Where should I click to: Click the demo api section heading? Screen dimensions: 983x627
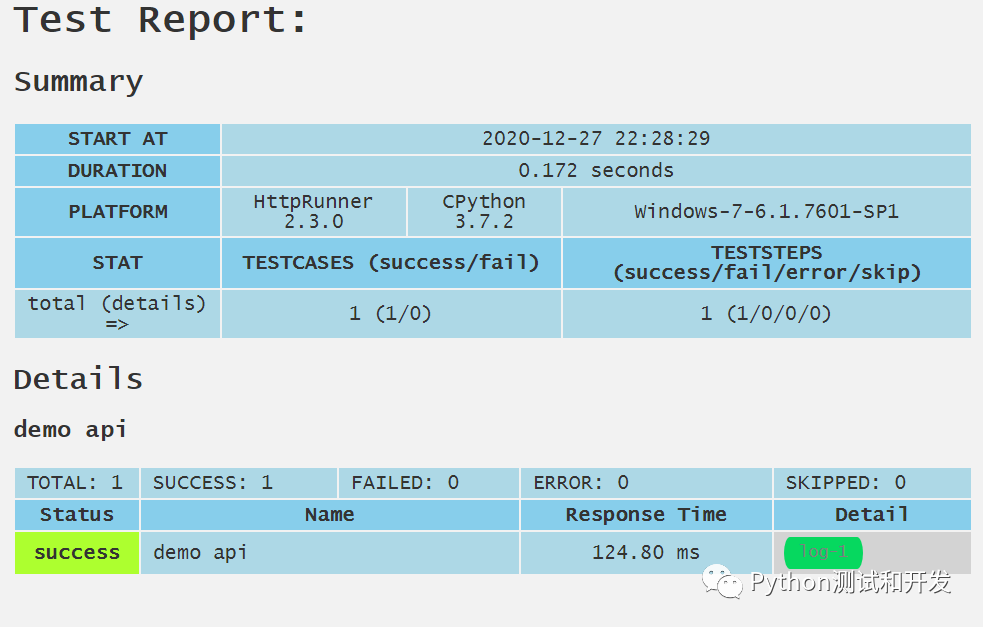70,430
